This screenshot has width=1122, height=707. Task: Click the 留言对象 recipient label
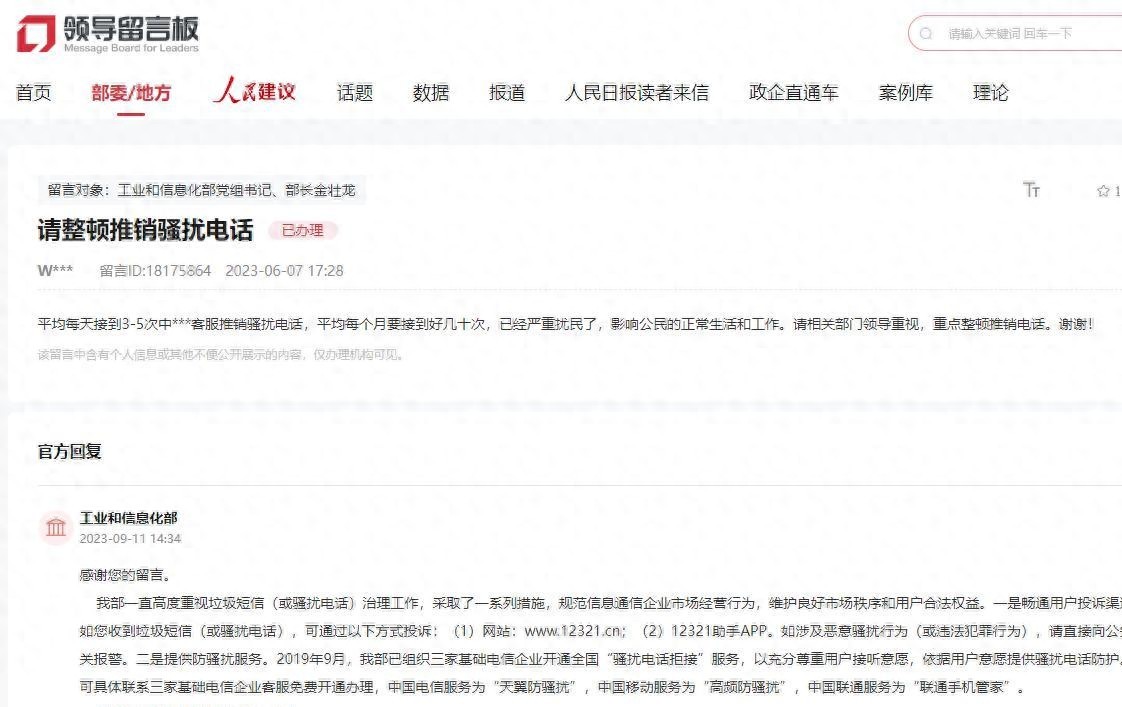[x=201, y=190]
